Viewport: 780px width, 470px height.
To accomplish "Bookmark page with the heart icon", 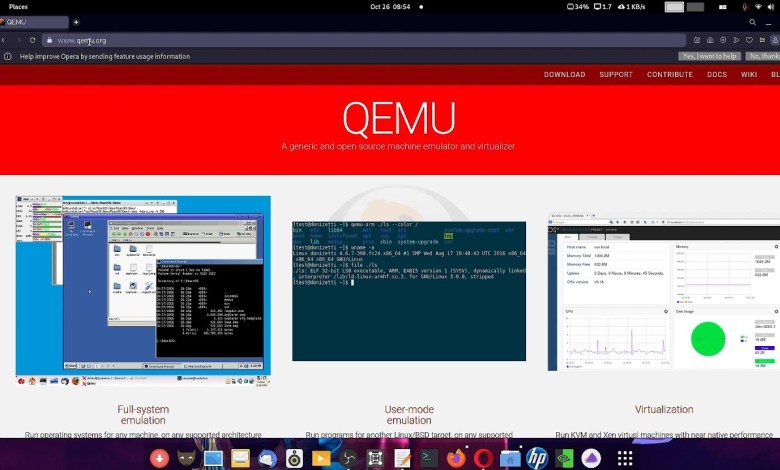I will tap(749, 40).
